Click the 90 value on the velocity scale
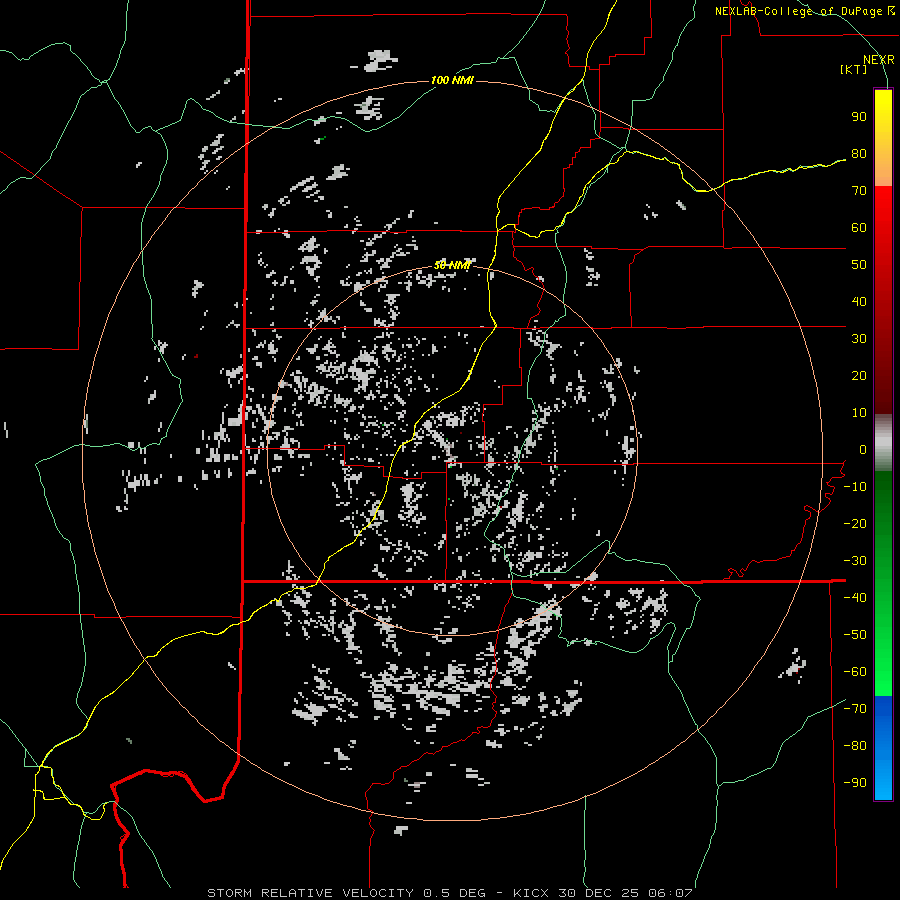900x900 pixels. 859,117
